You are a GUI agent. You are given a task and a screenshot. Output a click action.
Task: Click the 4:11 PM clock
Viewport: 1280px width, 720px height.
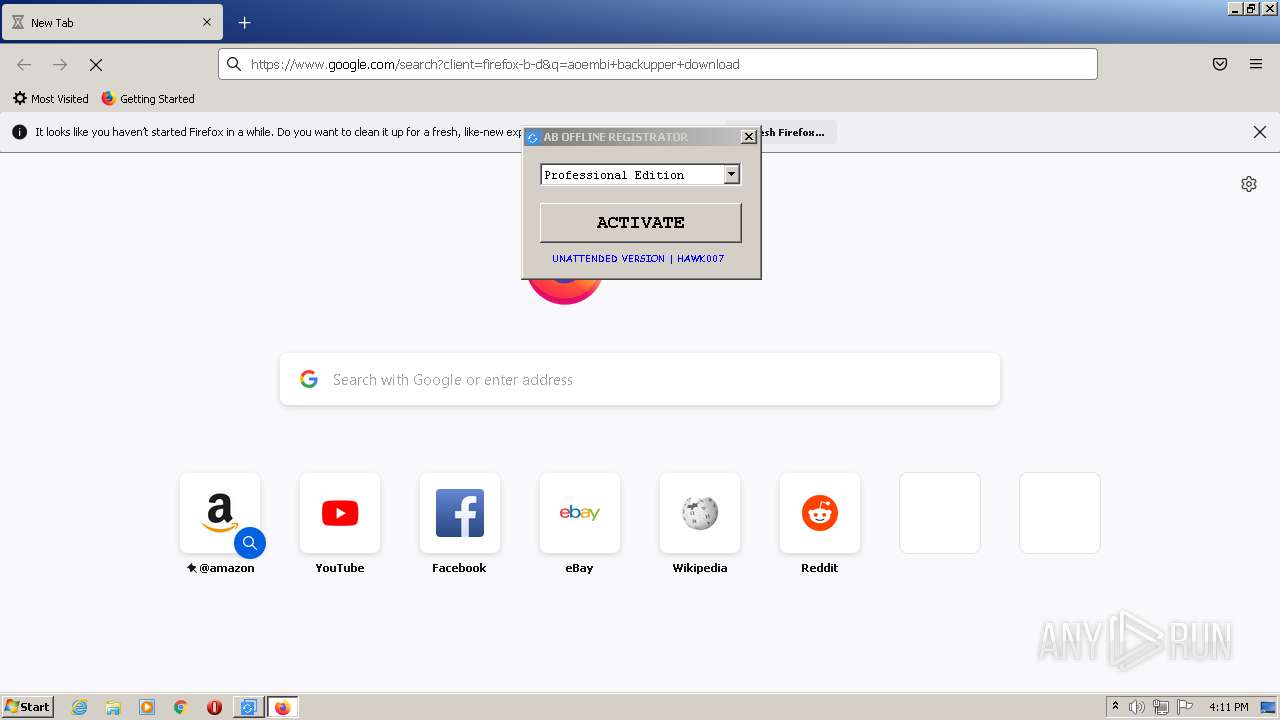pyautogui.click(x=1228, y=707)
